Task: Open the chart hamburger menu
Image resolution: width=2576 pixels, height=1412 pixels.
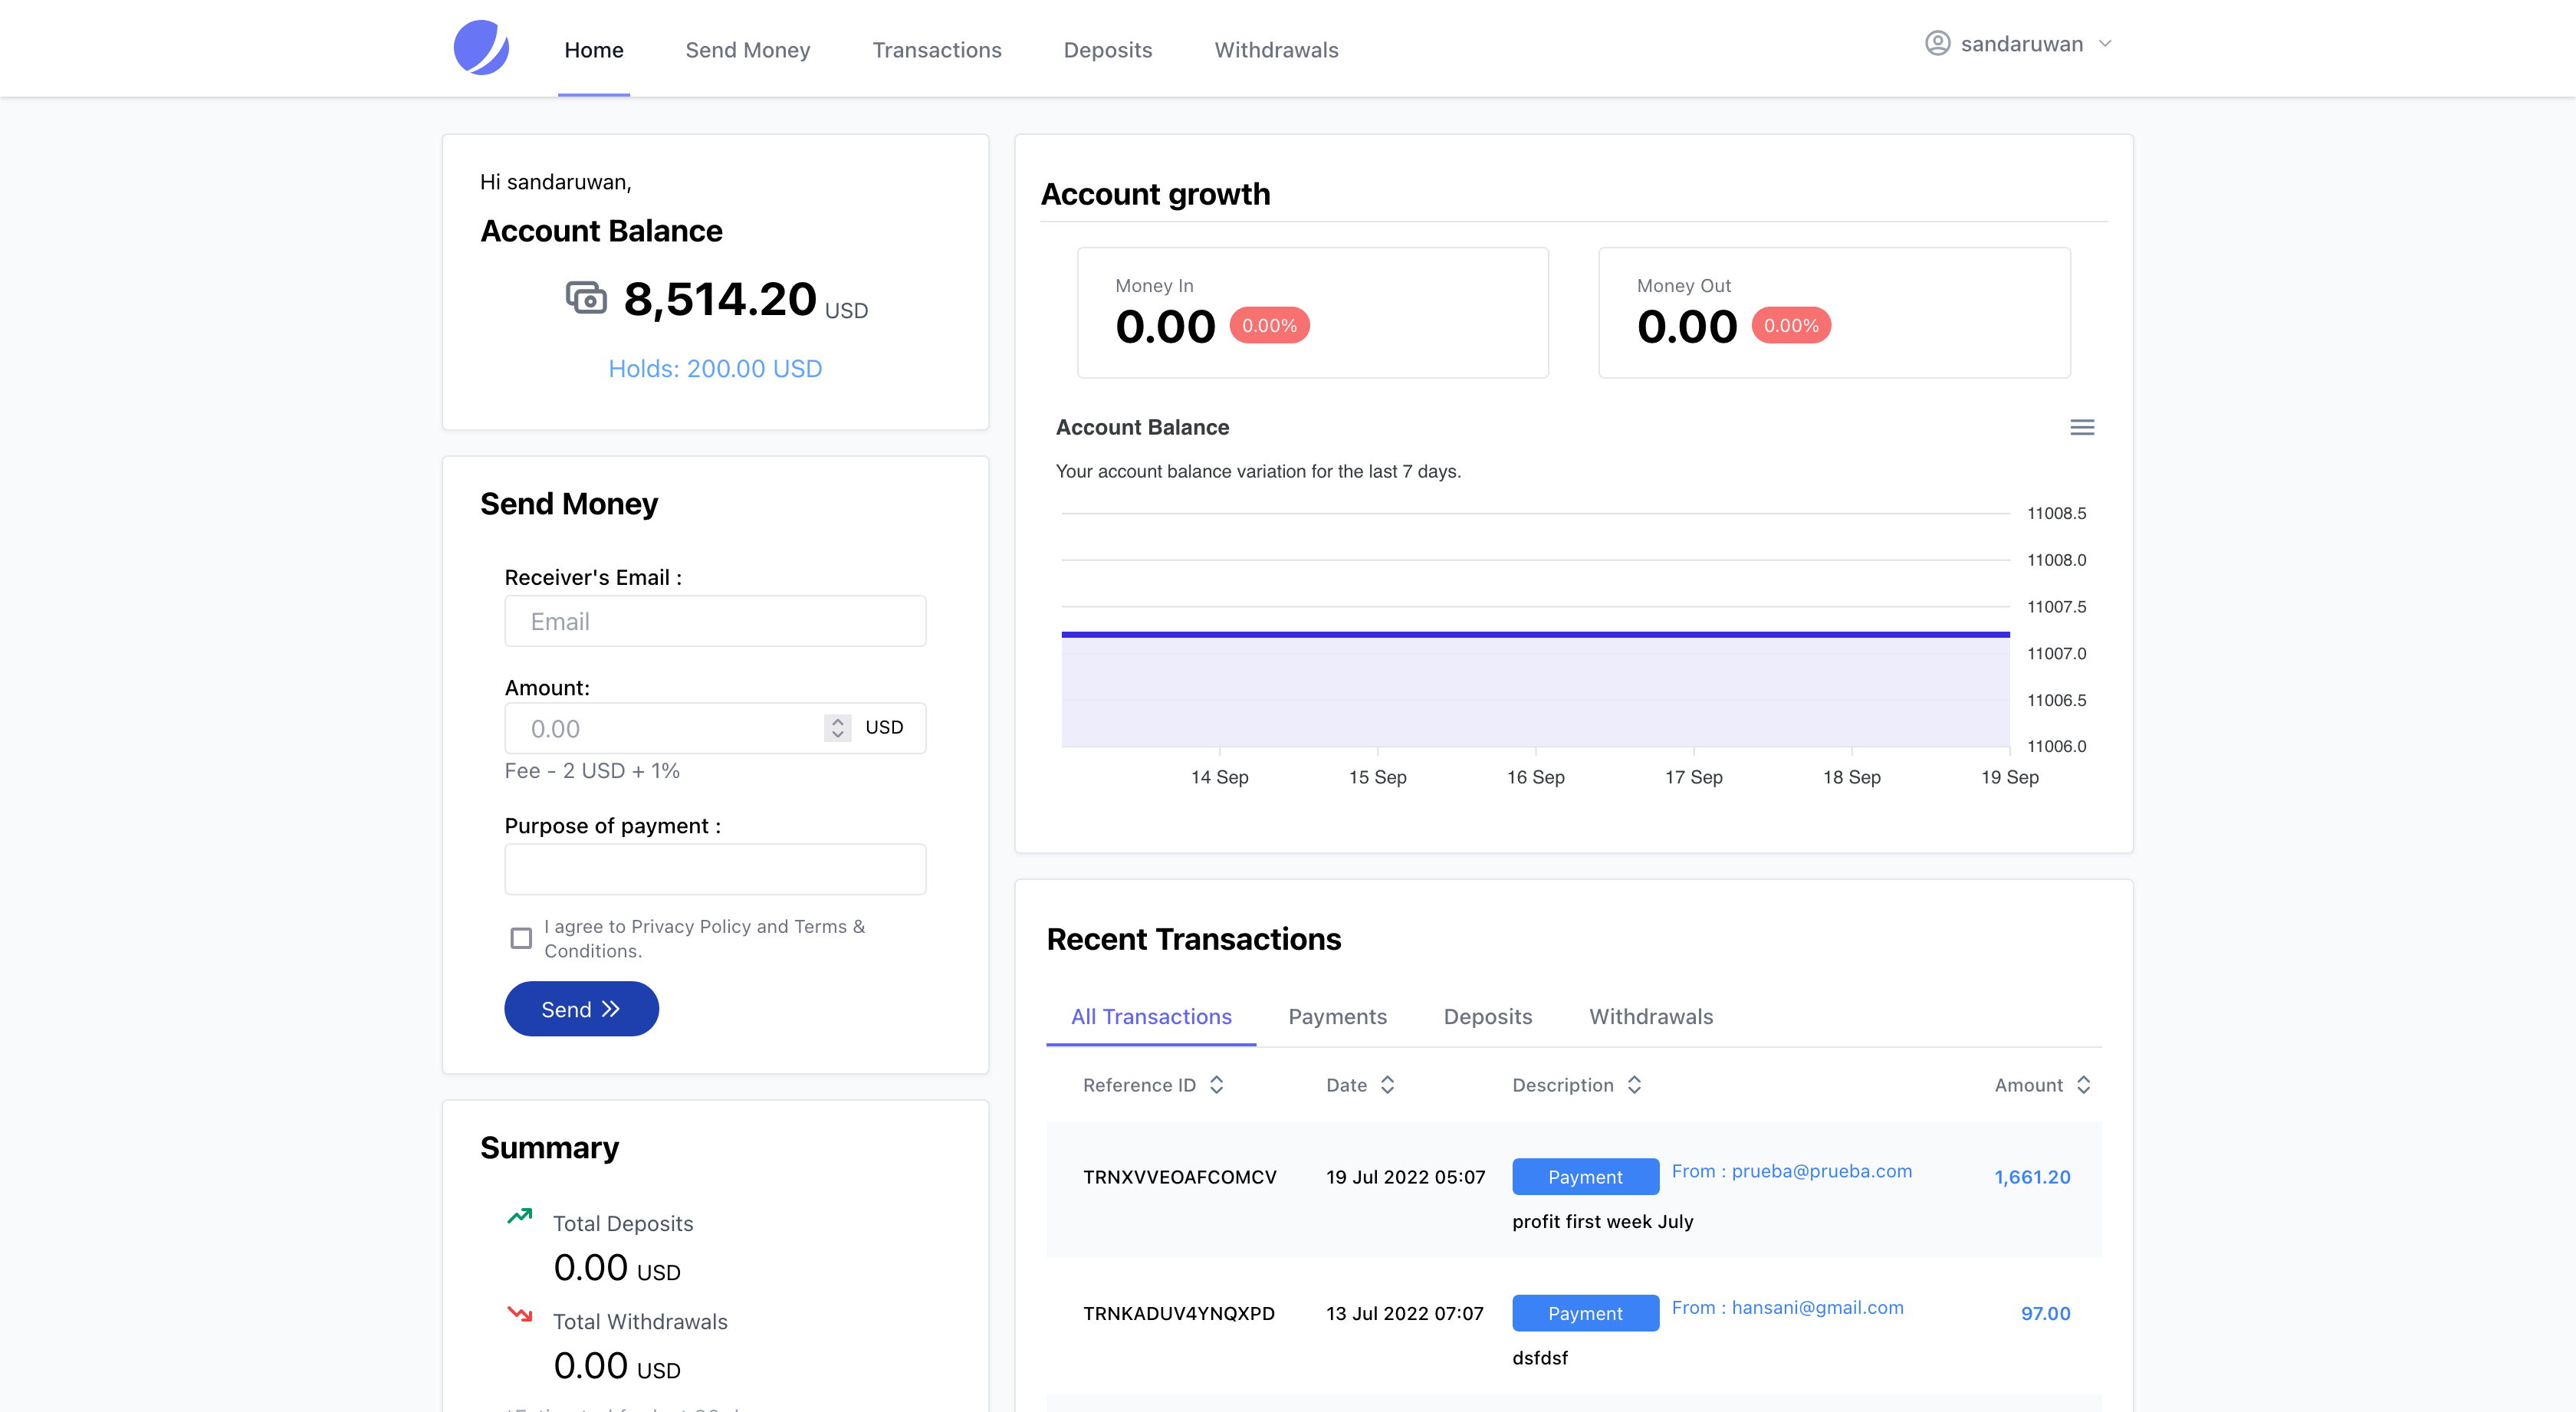Action: [2082, 428]
